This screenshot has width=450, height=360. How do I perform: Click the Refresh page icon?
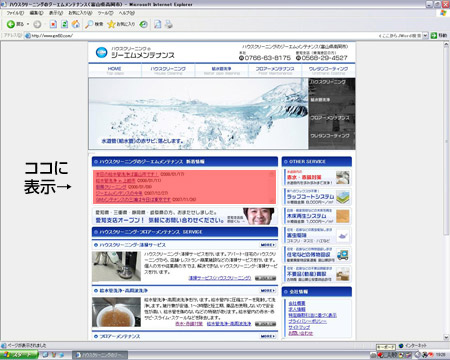pos(65,24)
